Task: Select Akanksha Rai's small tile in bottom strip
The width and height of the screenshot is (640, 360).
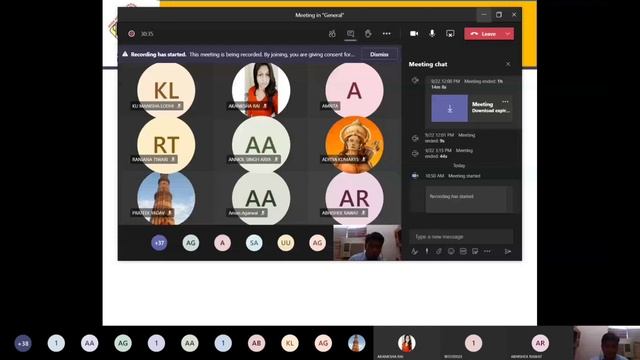Action: tap(407, 343)
